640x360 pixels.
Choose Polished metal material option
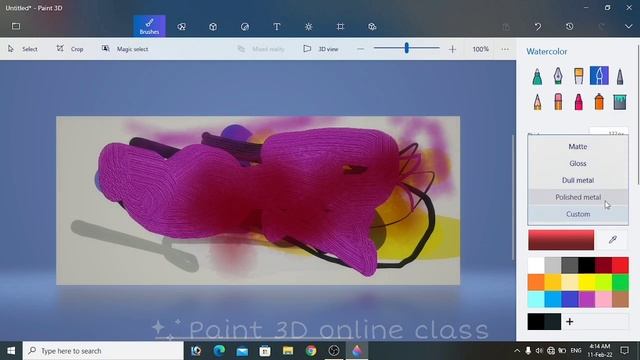pyautogui.click(x=578, y=197)
